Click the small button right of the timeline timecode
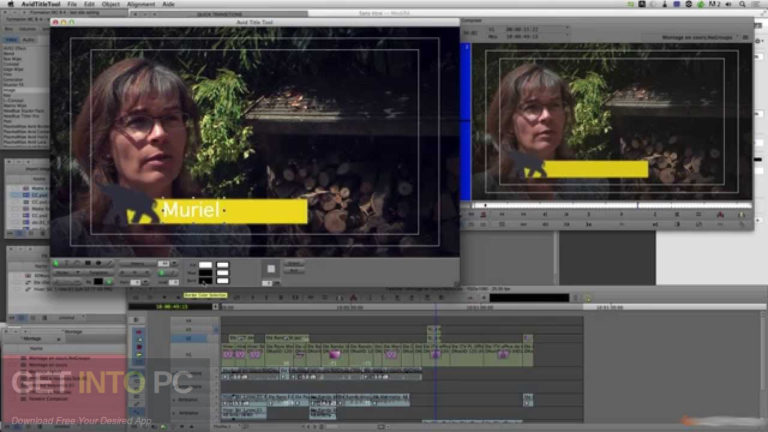 tap(215, 307)
